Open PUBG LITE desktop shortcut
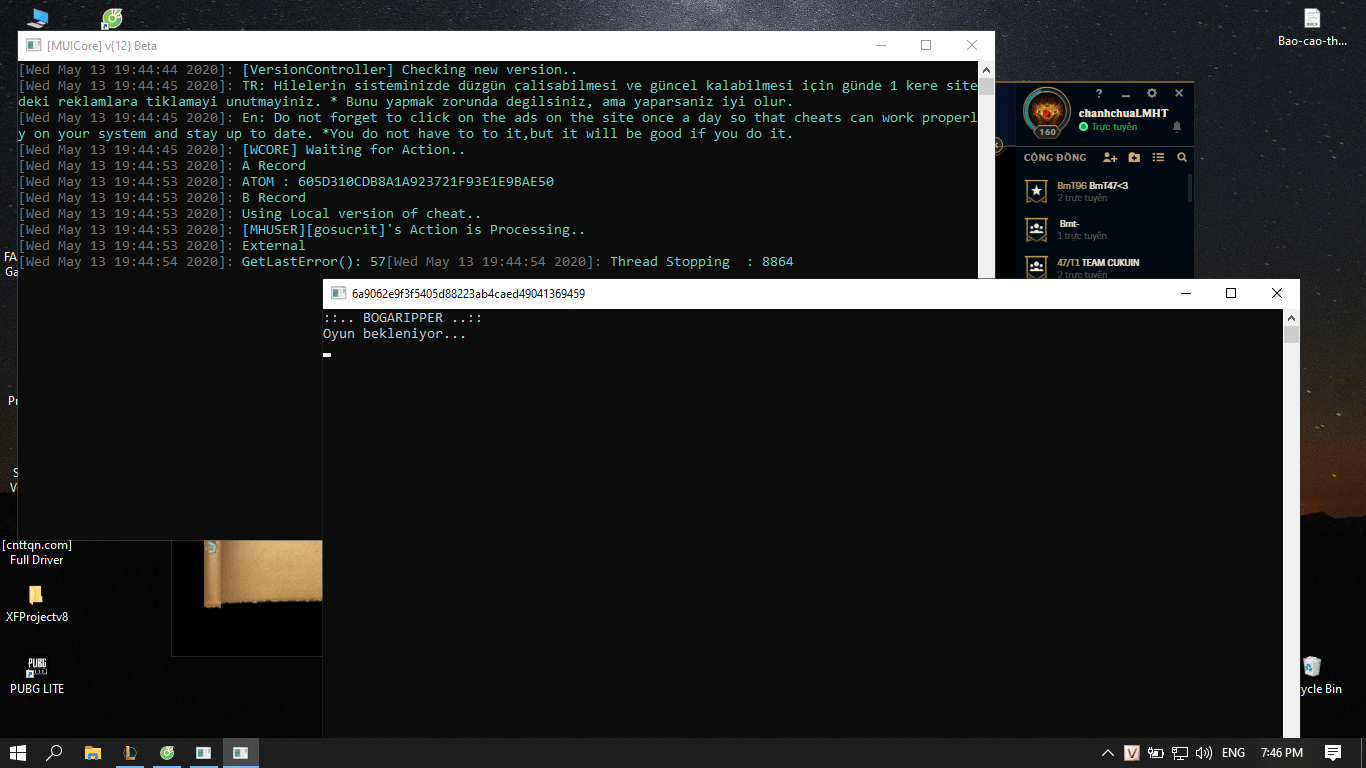The height and width of the screenshot is (768, 1366). point(37,676)
